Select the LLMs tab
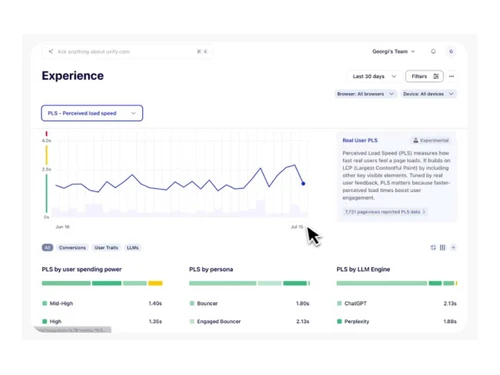The width and height of the screenshot is (500, 375). pyautogui.click(x=133, y=247)
